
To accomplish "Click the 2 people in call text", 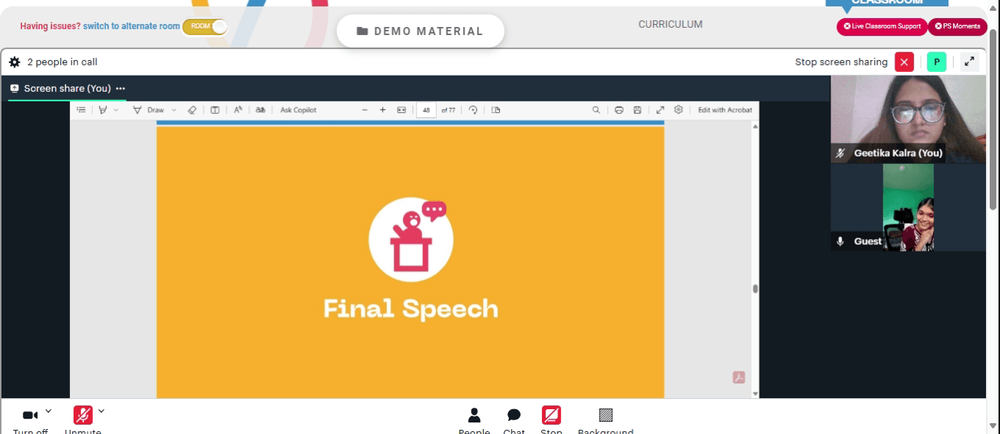I will point(62,62).
